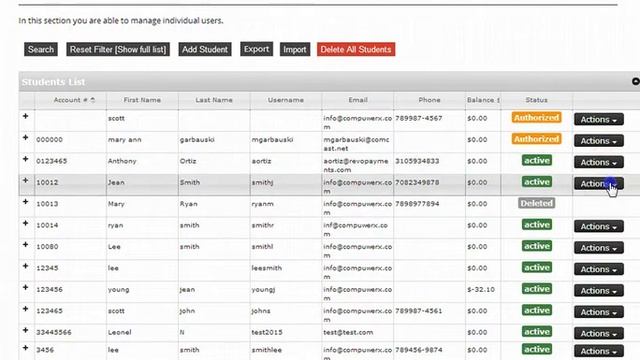Expand row for account 12345
Viewport: 640px width, 360px height.
pyautogui.click(x=25, y=266)
